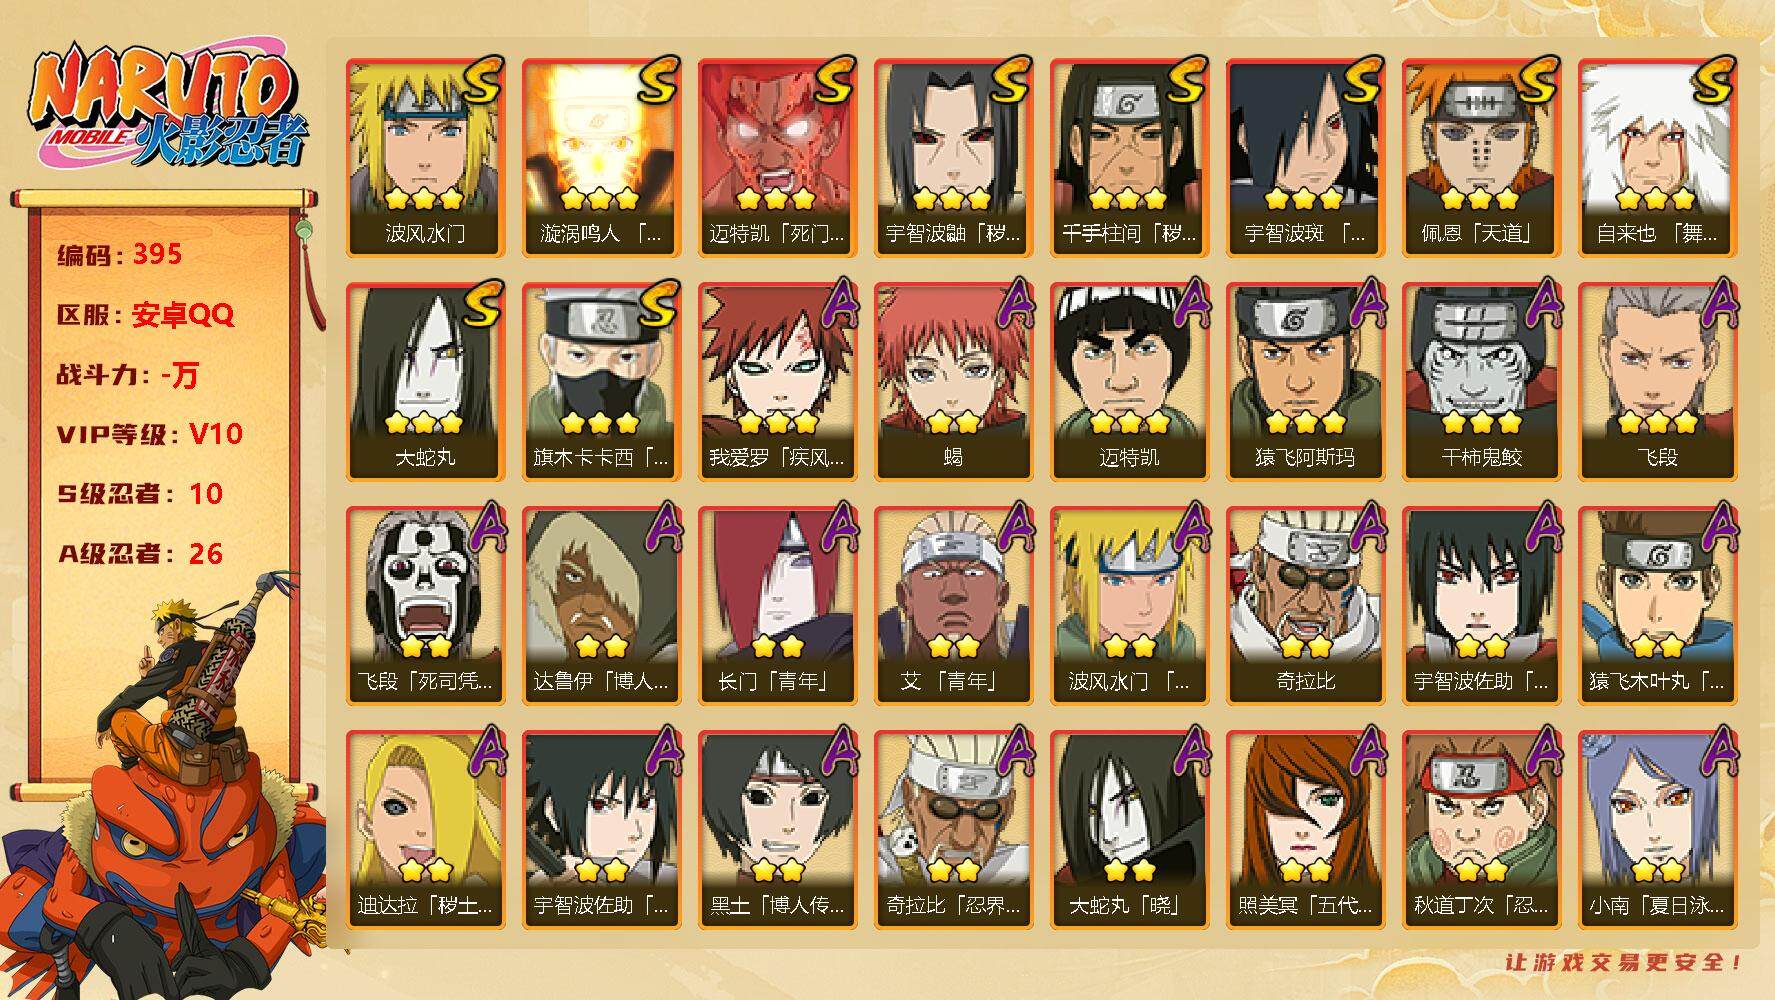
Task: Open the 佩恩「天道」 ninja card
Action: [x=1481, y=158]
